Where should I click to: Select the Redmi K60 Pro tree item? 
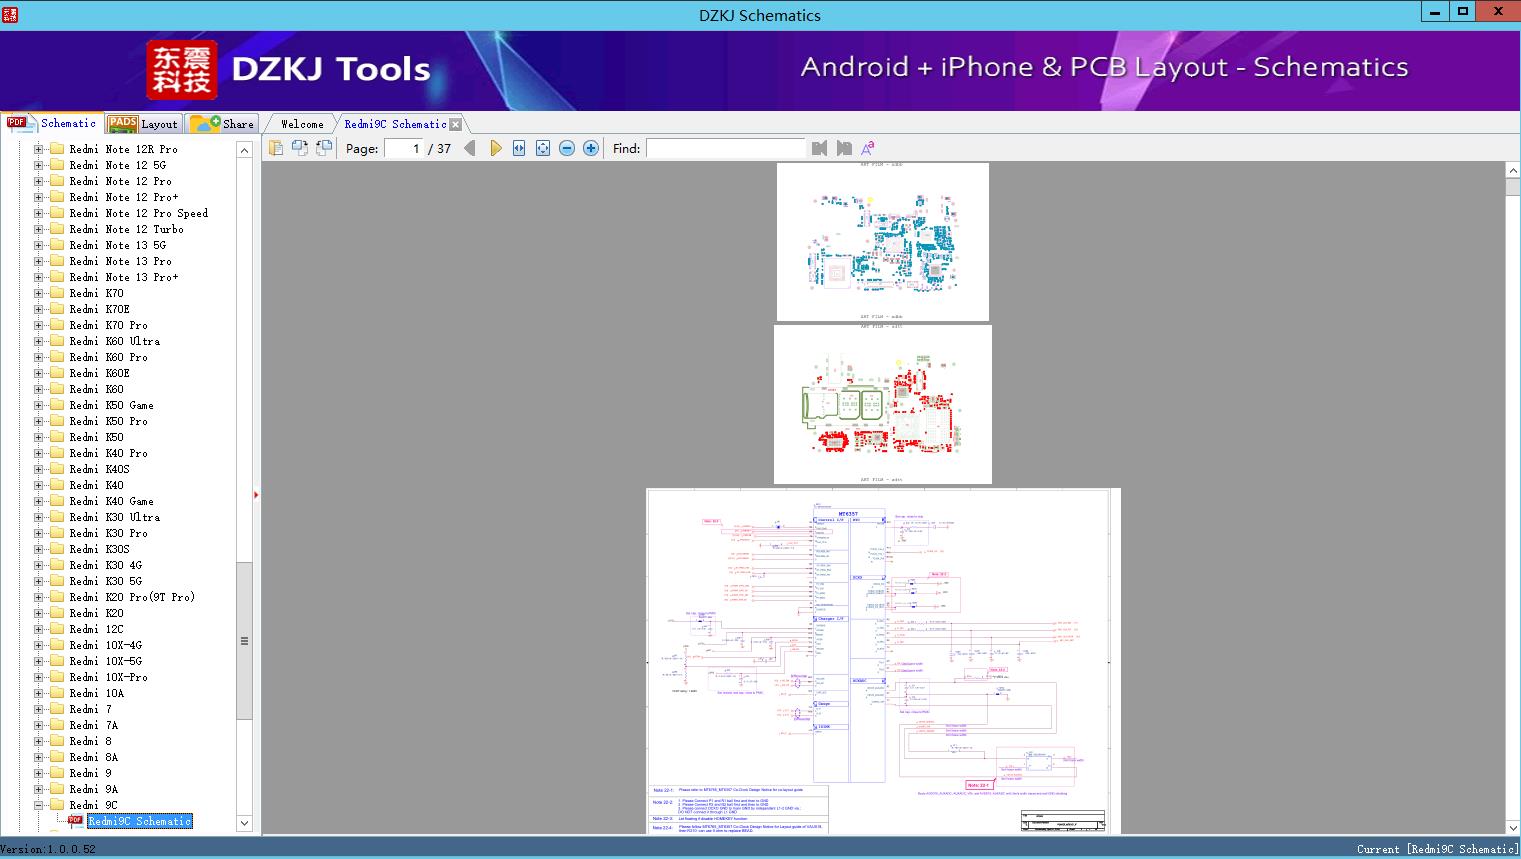tap(108, 357)
